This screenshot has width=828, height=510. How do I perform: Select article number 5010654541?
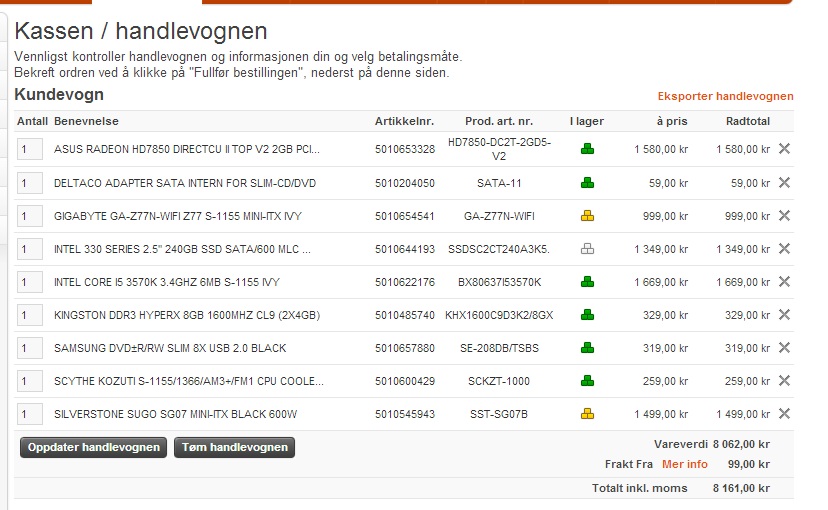coord(405,216)
